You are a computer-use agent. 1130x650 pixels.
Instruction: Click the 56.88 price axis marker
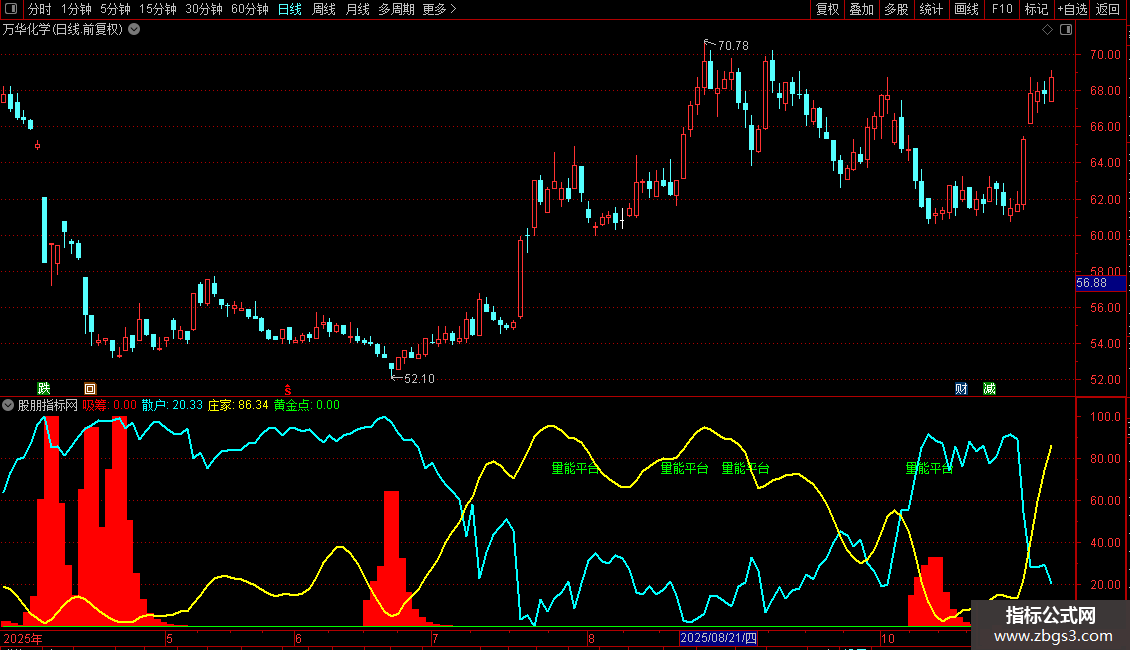pyautogui.click(x=1100, y=283)
